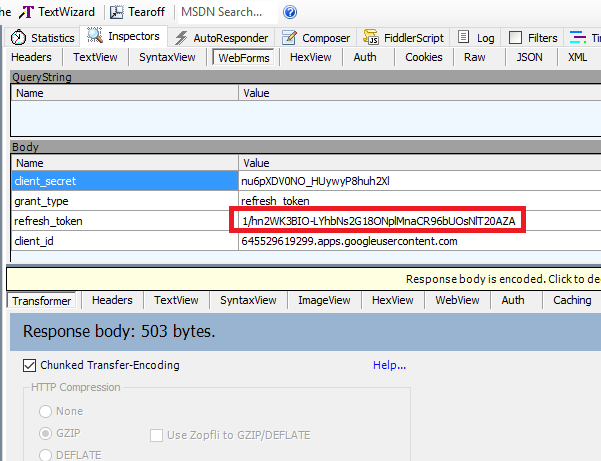Image resolution: width=601 pixels, height=461 pixels.
Task: Click the Log document icon
Action: tap(463, 37)
